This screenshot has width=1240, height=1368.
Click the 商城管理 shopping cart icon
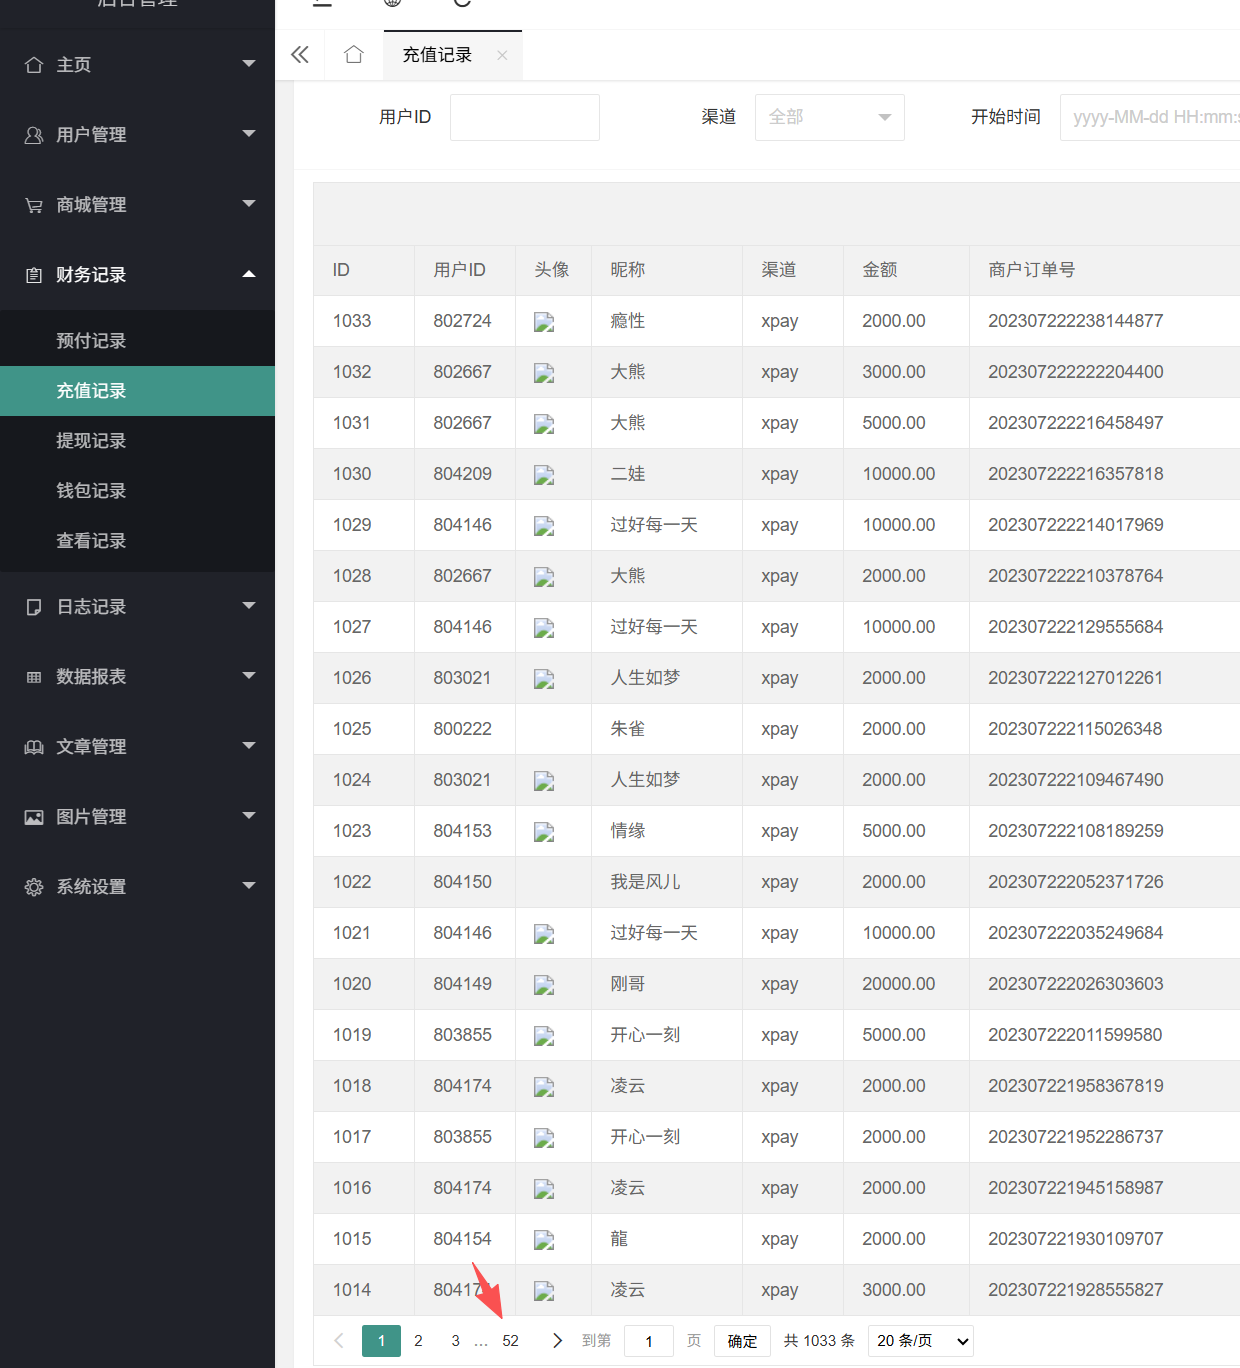[x=34, y=205]
